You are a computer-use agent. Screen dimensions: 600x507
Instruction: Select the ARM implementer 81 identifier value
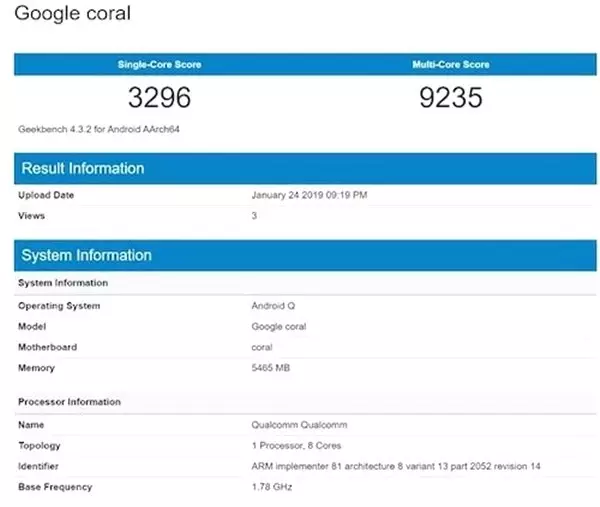click(x=396, y=466)
